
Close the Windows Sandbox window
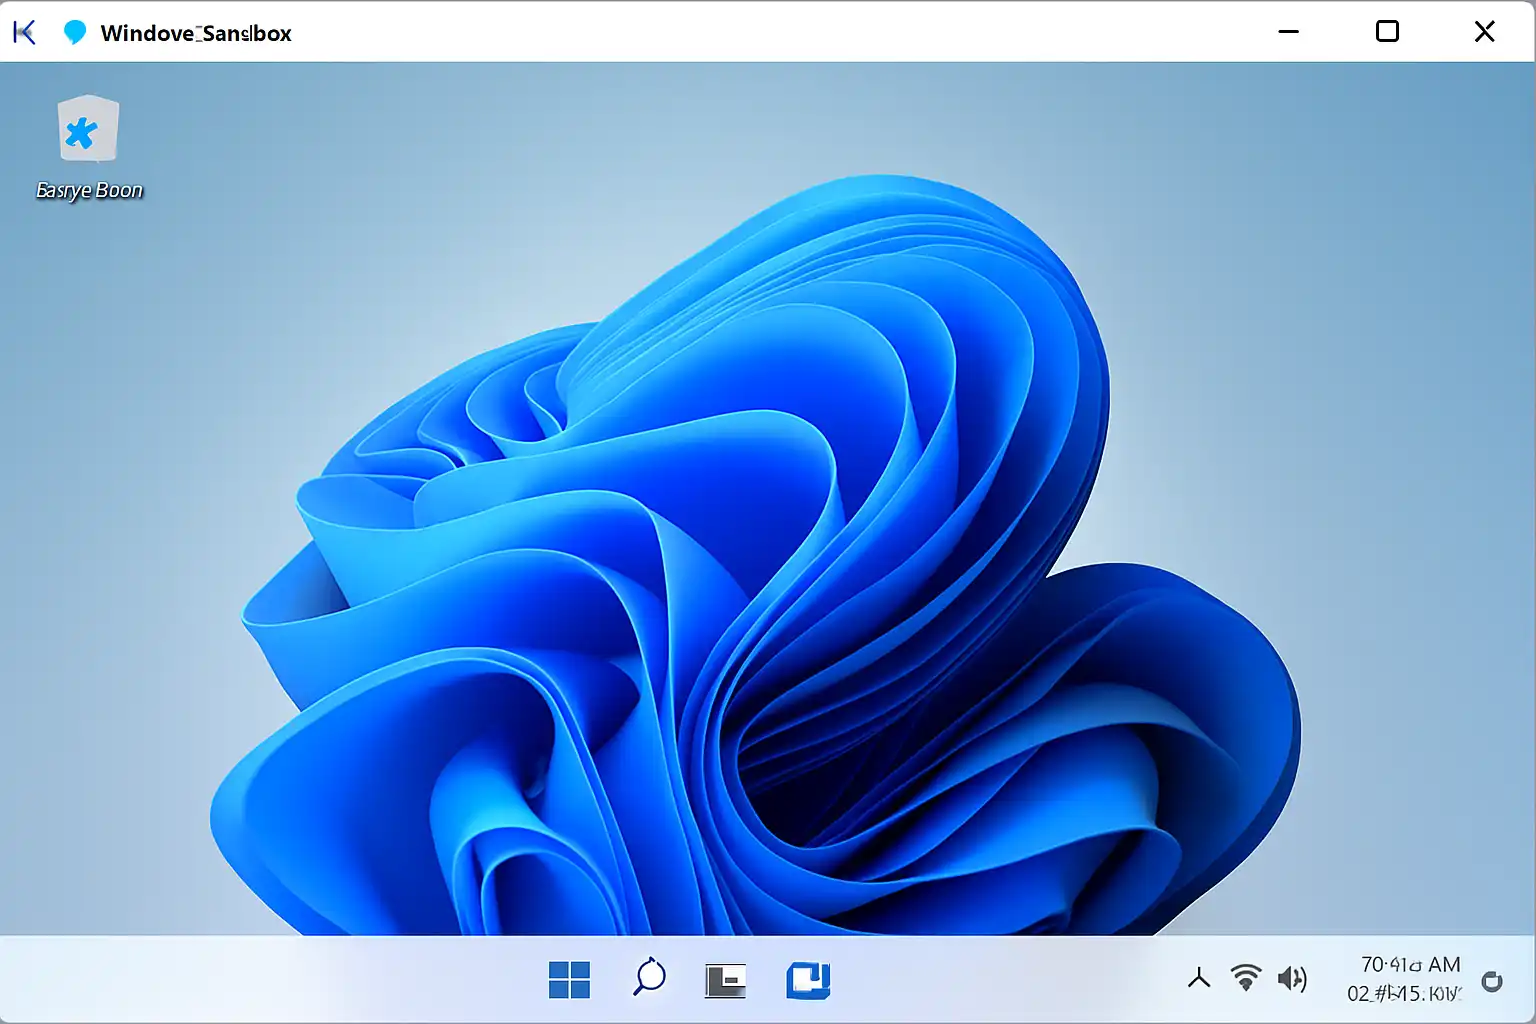point(1484,32)
